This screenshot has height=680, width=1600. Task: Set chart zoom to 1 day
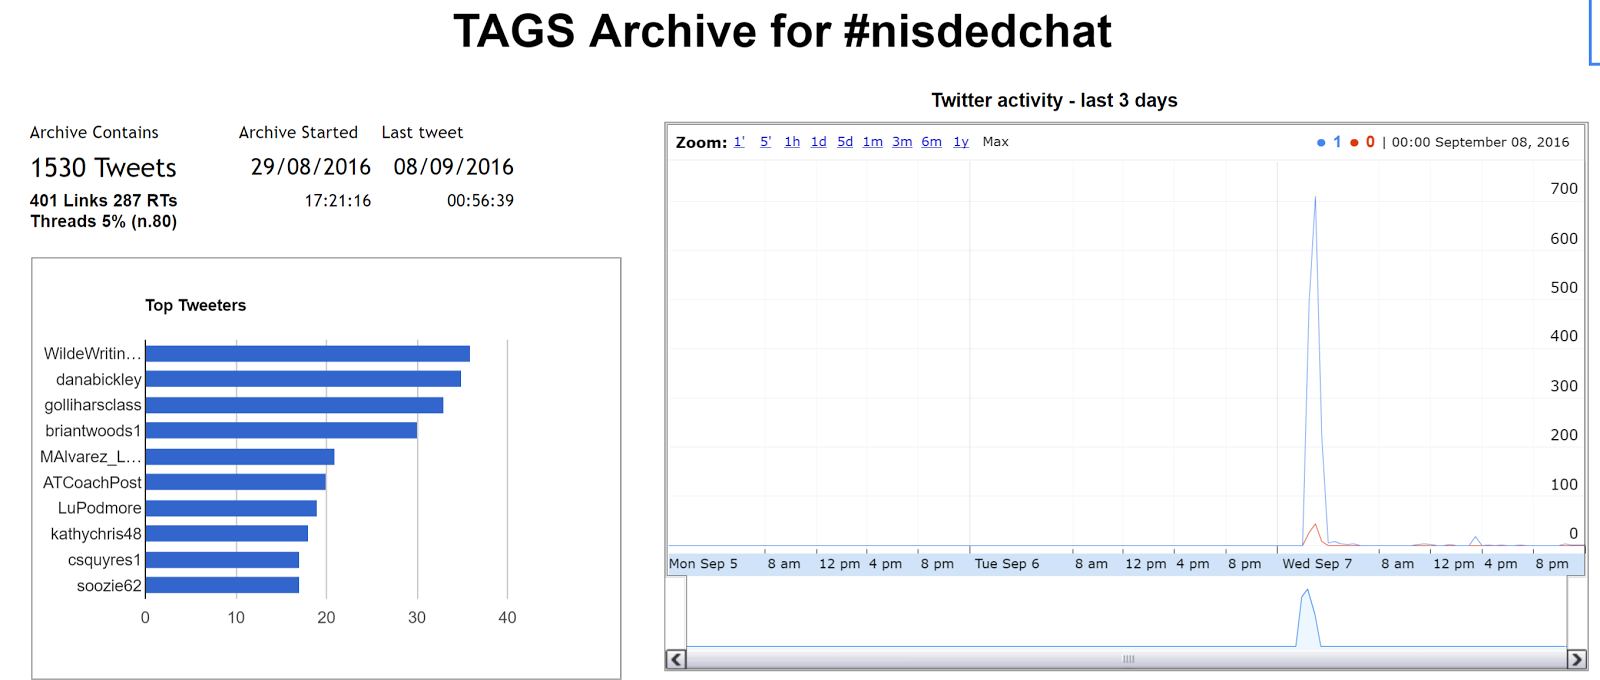click(x=818, y=142)
